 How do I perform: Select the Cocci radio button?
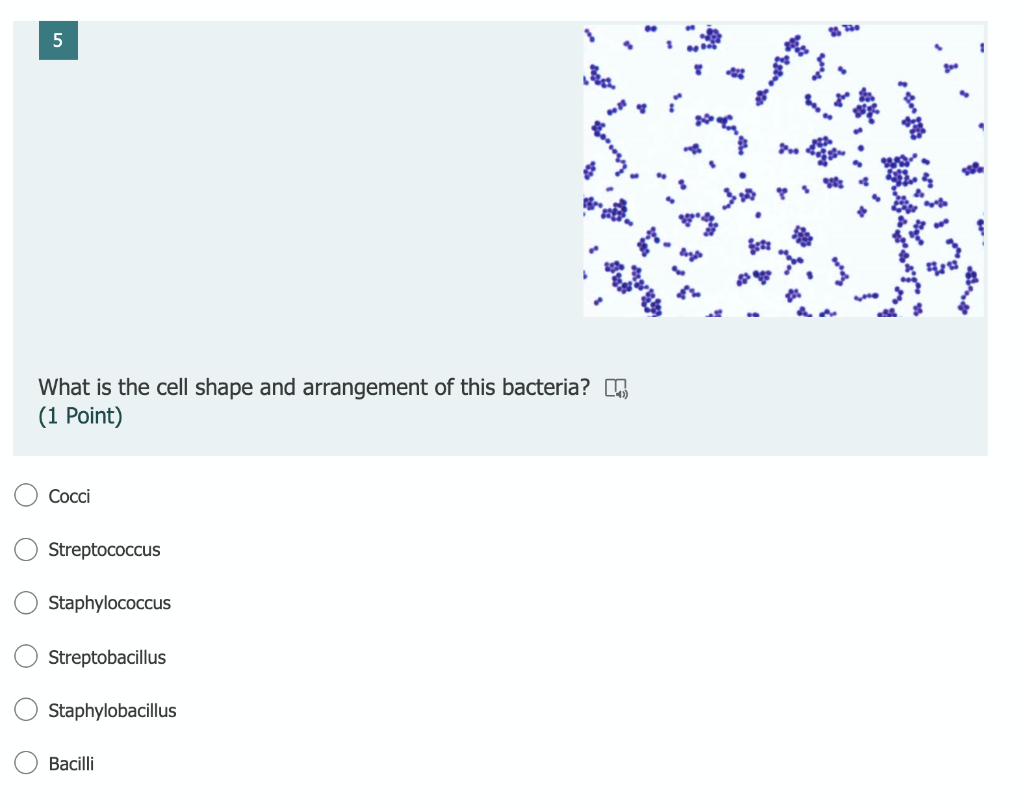pyautogui.click(x=26, y=495)
